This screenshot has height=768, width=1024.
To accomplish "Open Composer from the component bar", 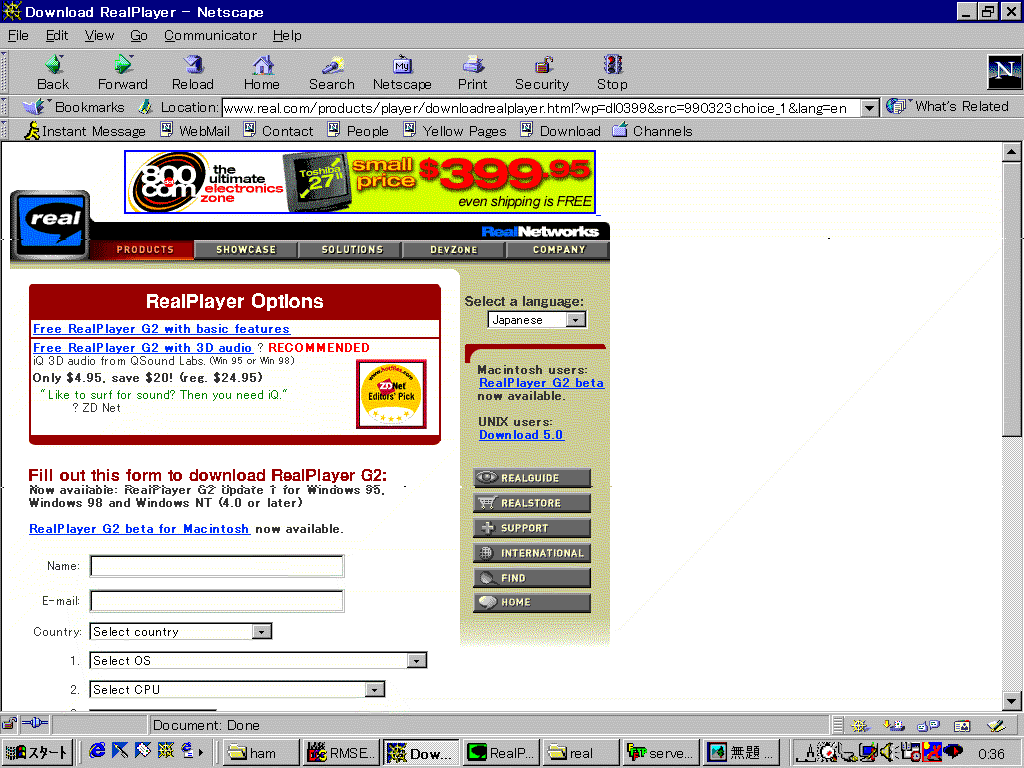I will pos(996,725).
